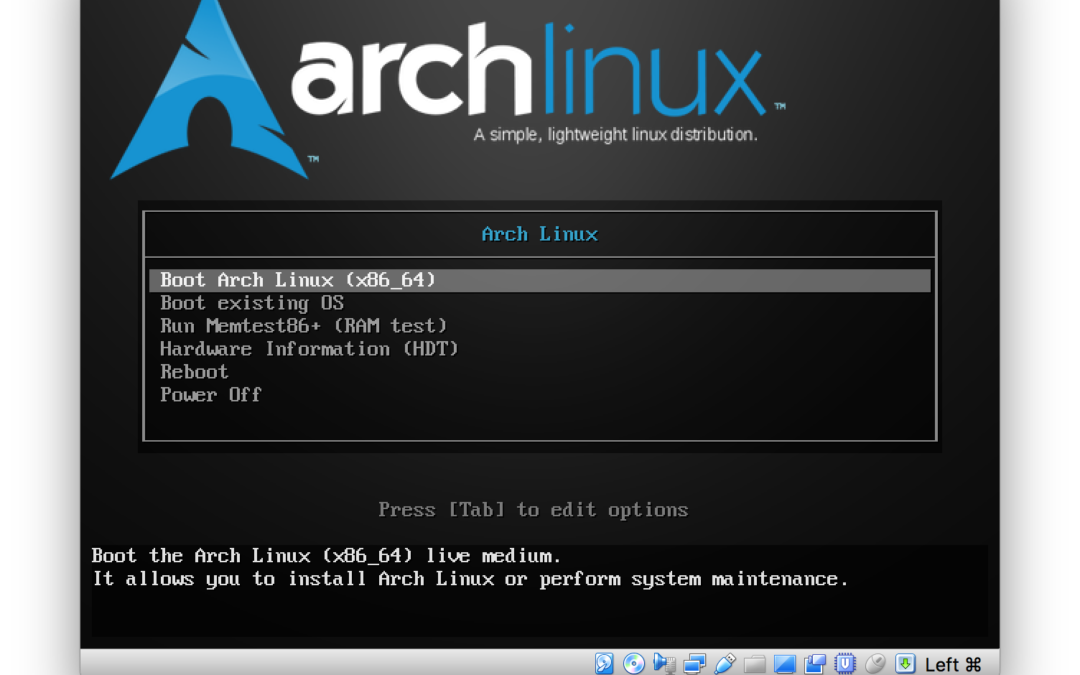This screenshot has width=1080, height=675.
Task: Click the 'archlinux' wordmark banner
Action: (529, 69)
